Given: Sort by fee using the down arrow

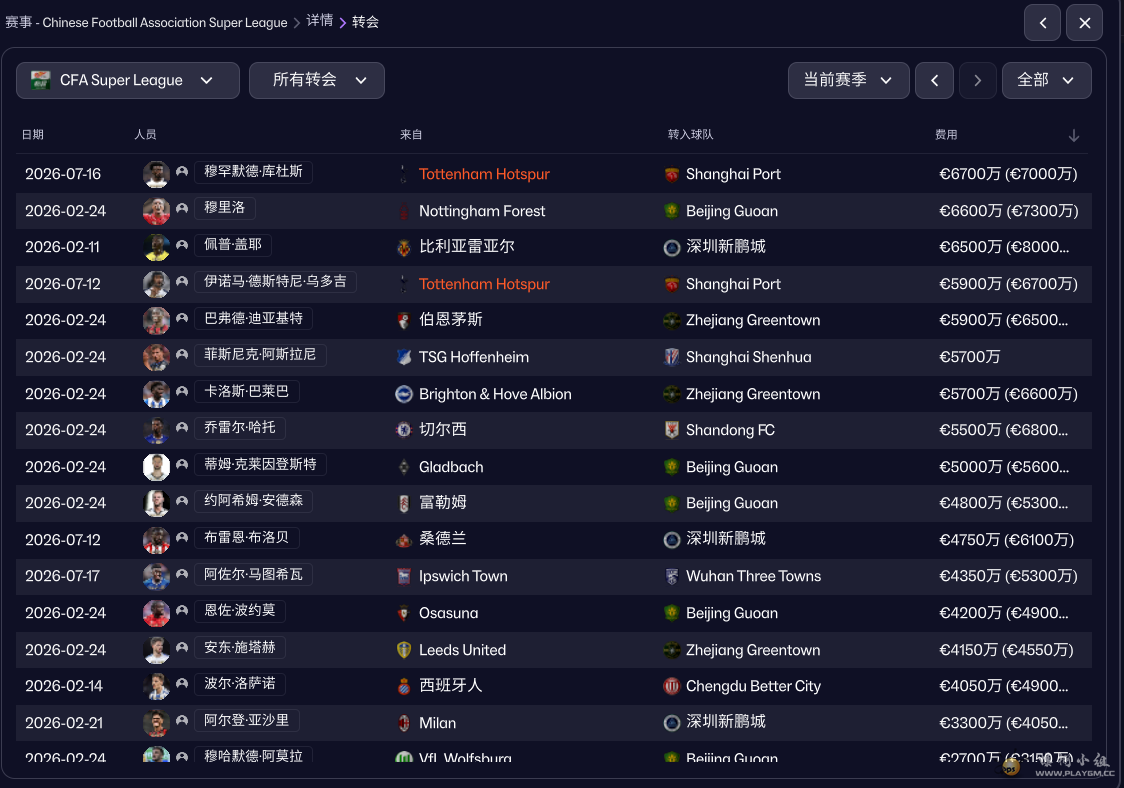Looking at the screenshot, I should (x=1074, y=135).
